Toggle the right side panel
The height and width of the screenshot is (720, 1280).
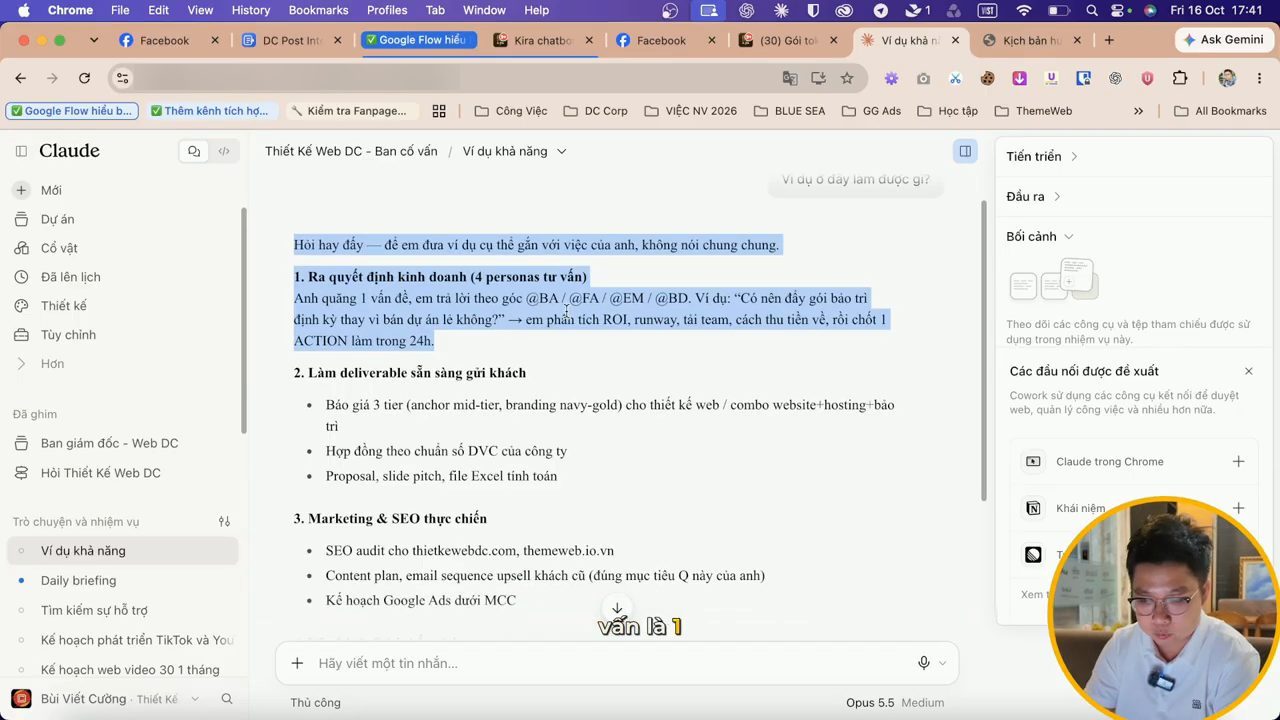tap(965, 151)
